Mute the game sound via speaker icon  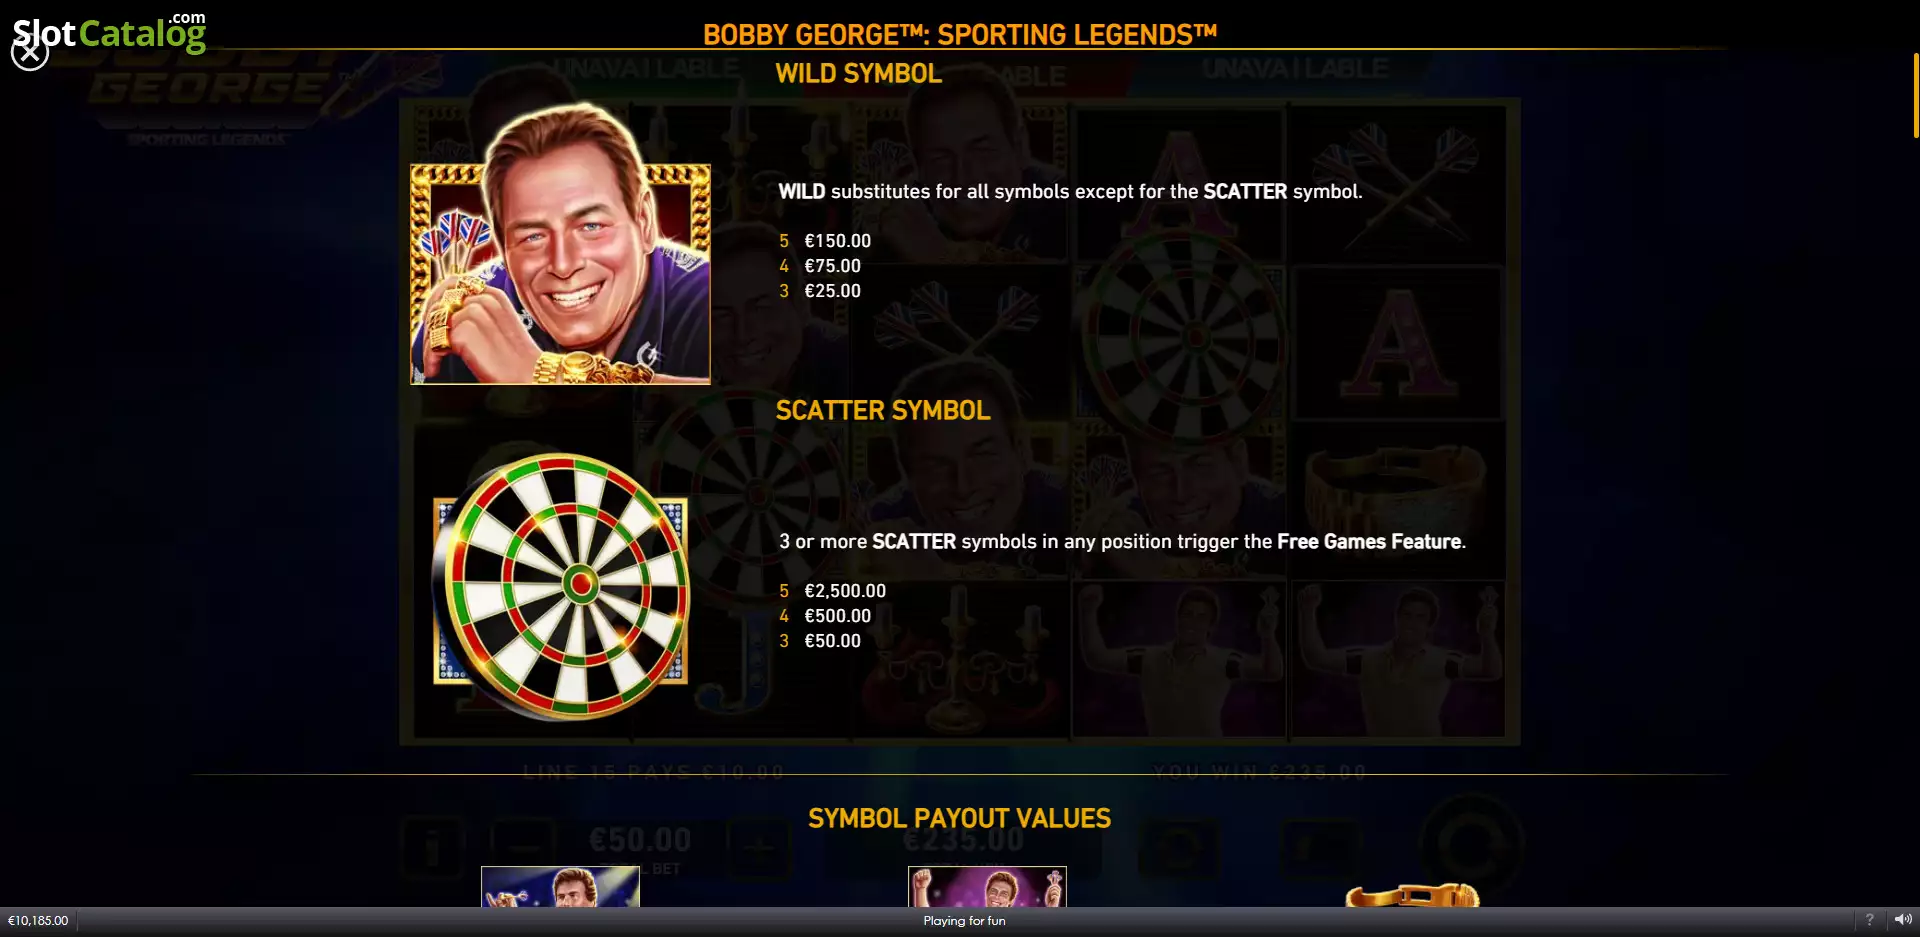pyautogui.click(x=1903, y=920)
